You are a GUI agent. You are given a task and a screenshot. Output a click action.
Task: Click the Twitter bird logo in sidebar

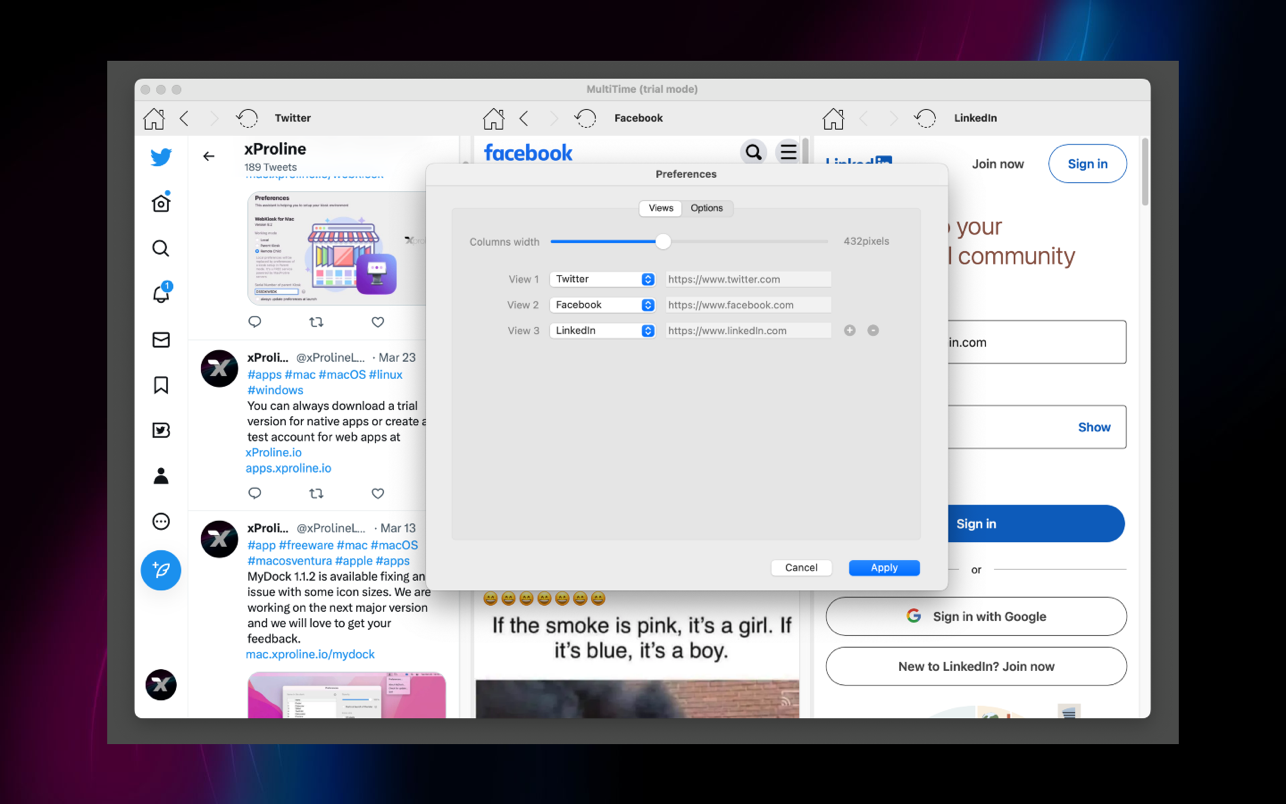click(161, 157)
